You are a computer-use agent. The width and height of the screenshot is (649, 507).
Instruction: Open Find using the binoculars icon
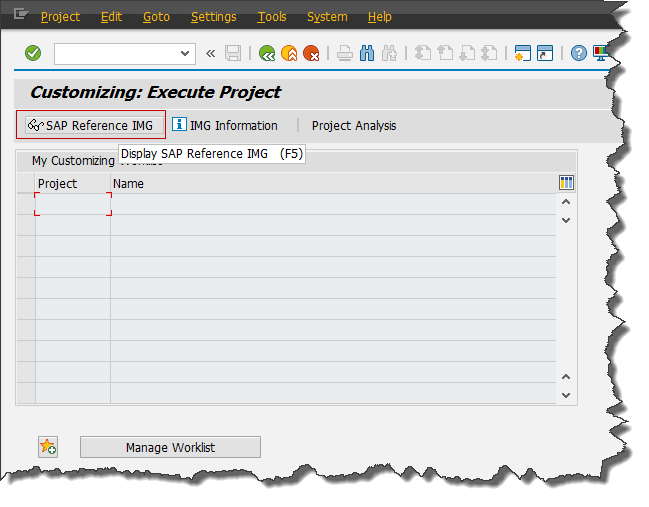[x=366, y=53]
